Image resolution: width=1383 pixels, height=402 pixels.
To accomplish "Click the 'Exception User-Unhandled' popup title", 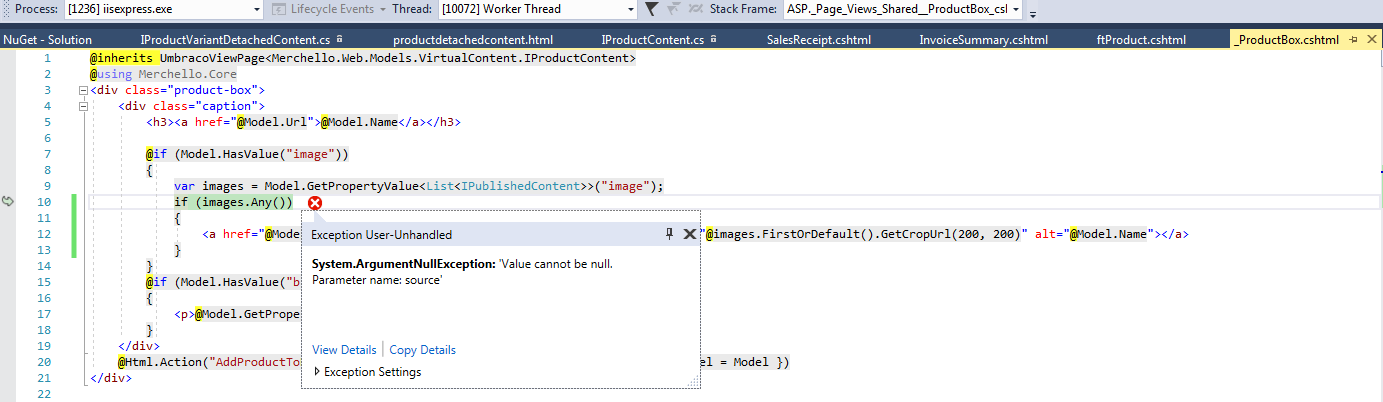I will pos(382,235).
